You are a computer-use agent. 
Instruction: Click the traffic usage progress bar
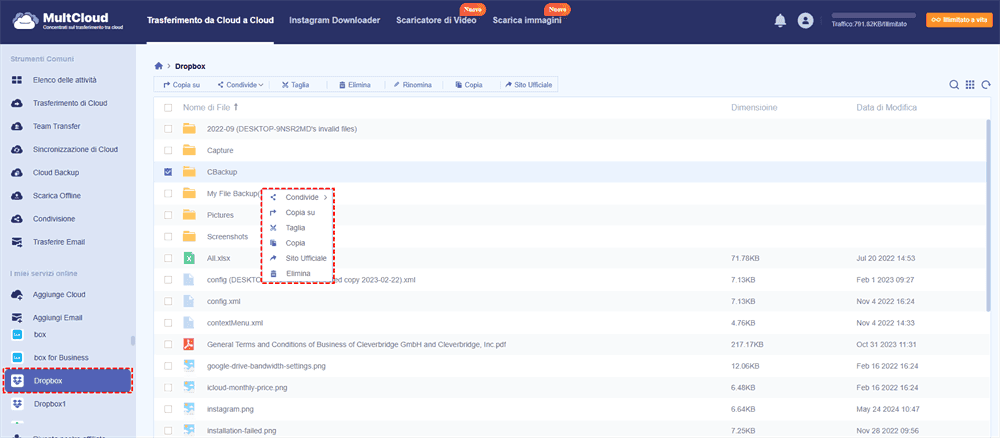[873, 15]
